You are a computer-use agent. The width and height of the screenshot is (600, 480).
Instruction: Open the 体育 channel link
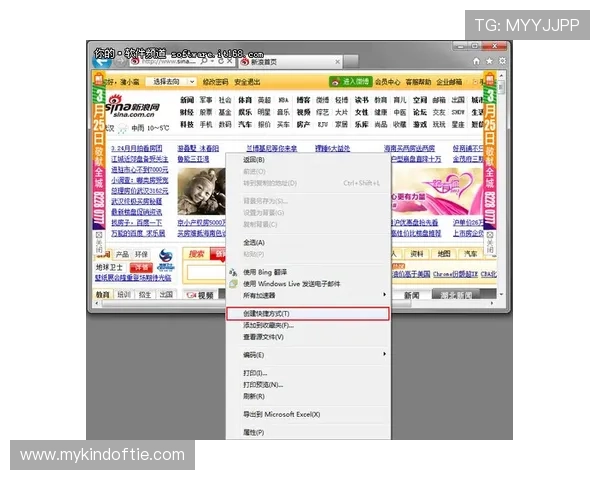coord(245,100)
